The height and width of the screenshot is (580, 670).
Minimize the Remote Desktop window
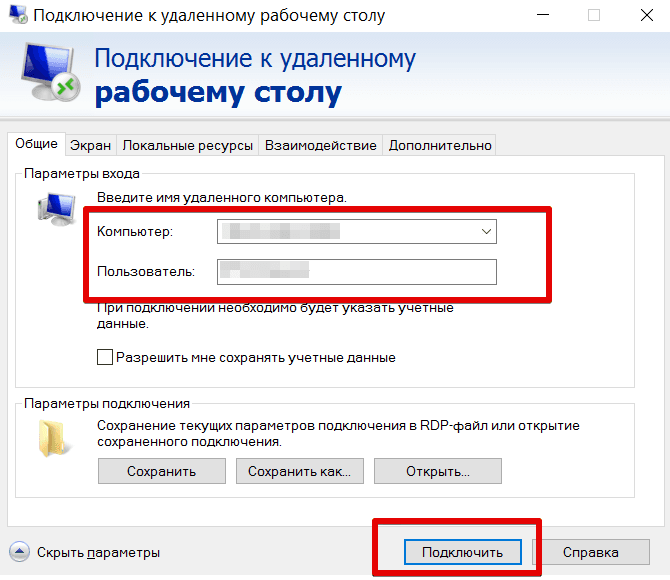point(543,15)
